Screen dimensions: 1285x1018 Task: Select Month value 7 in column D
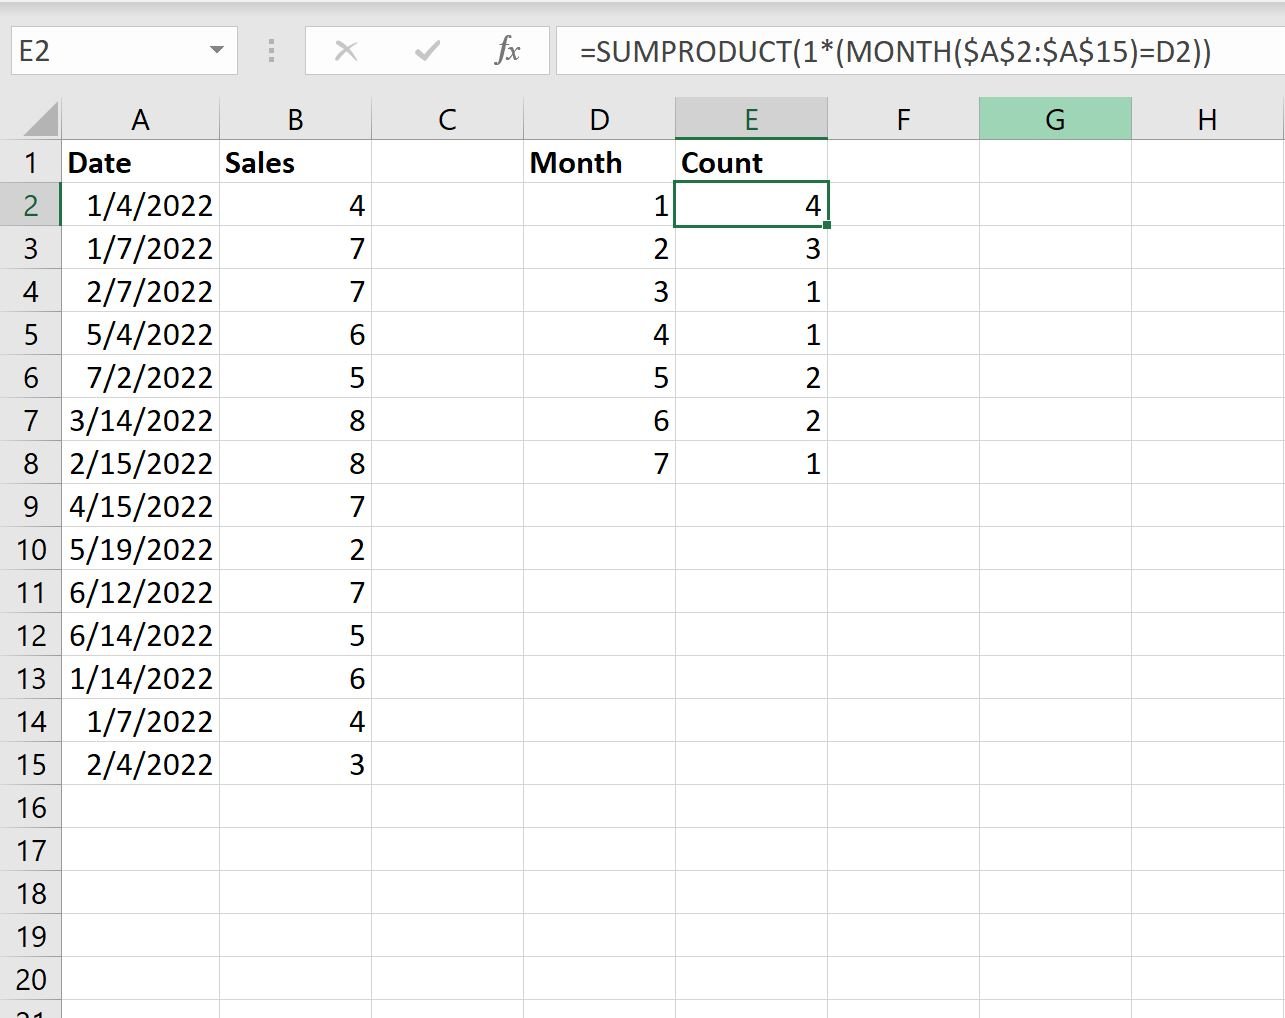(x=599, y=463)
